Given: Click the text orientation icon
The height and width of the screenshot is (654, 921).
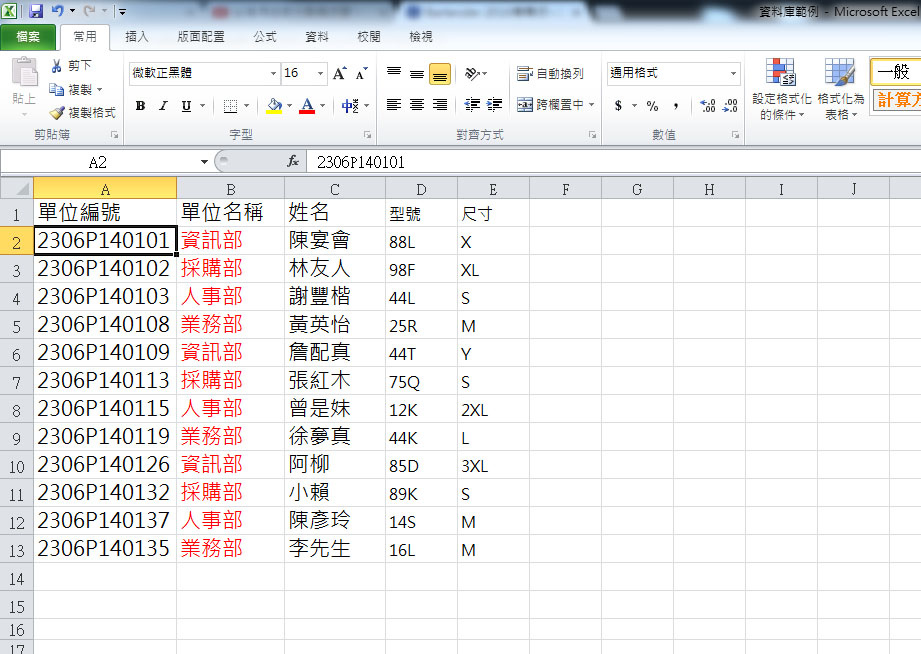Looking at the screenshot, I should click(472, 73).
